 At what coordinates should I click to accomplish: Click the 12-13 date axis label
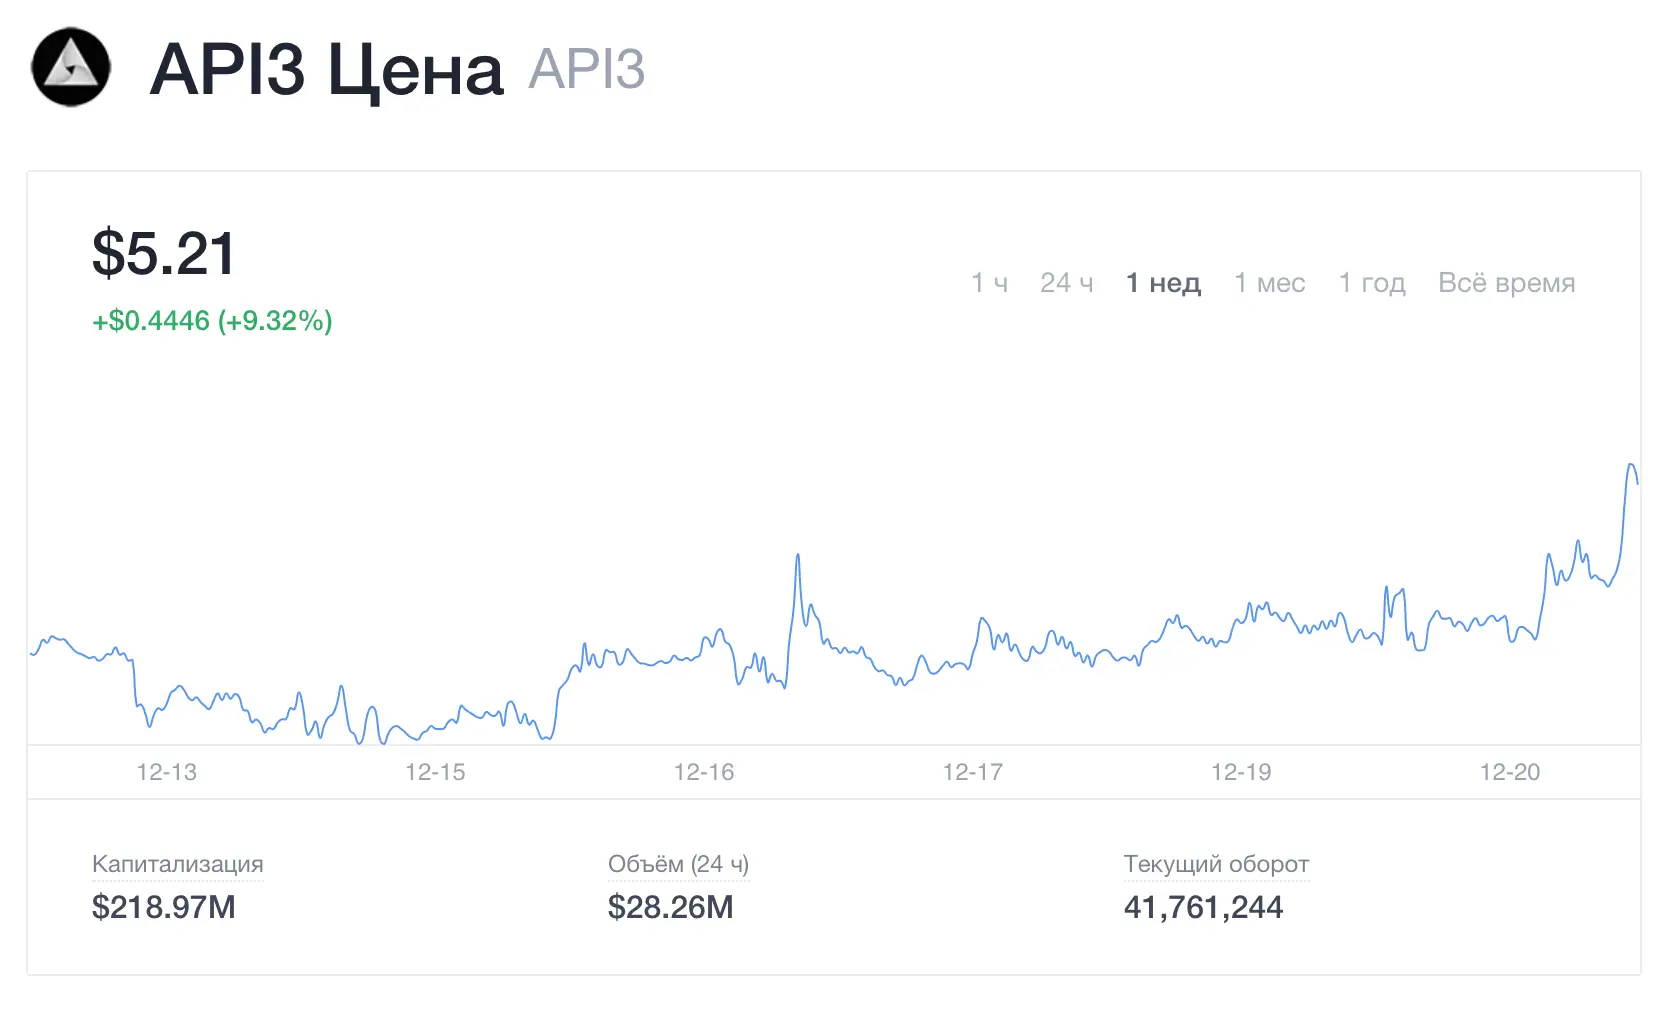click(x=167, y=772)
